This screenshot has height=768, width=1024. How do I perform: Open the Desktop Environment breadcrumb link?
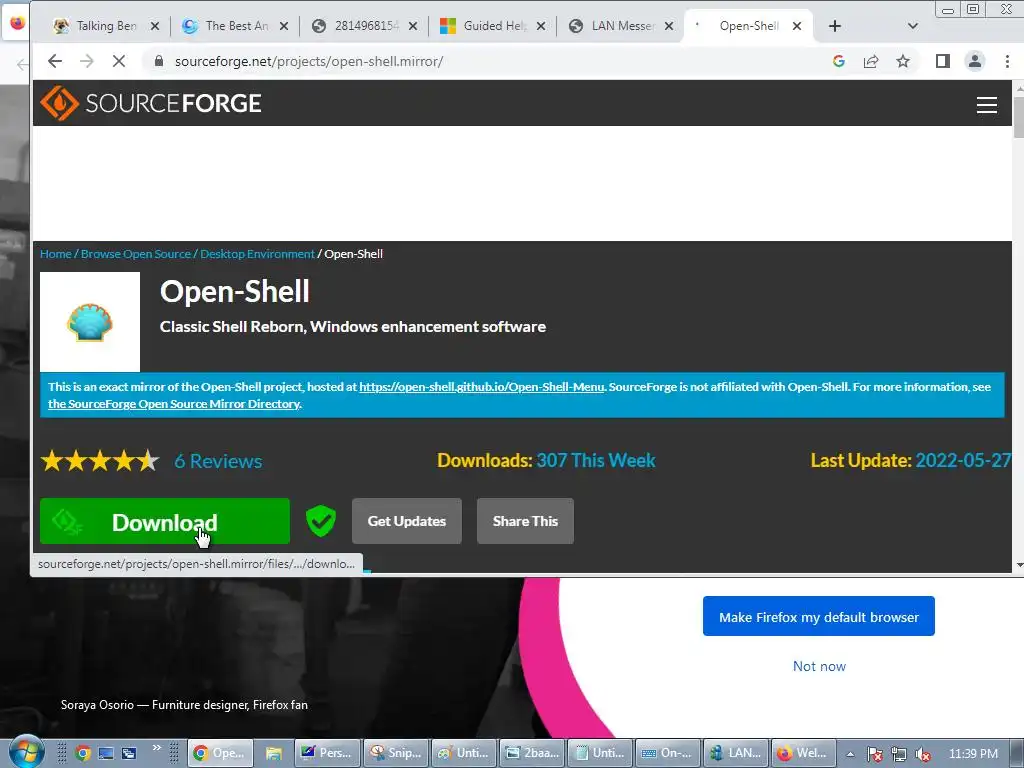[x=257, y=254]
